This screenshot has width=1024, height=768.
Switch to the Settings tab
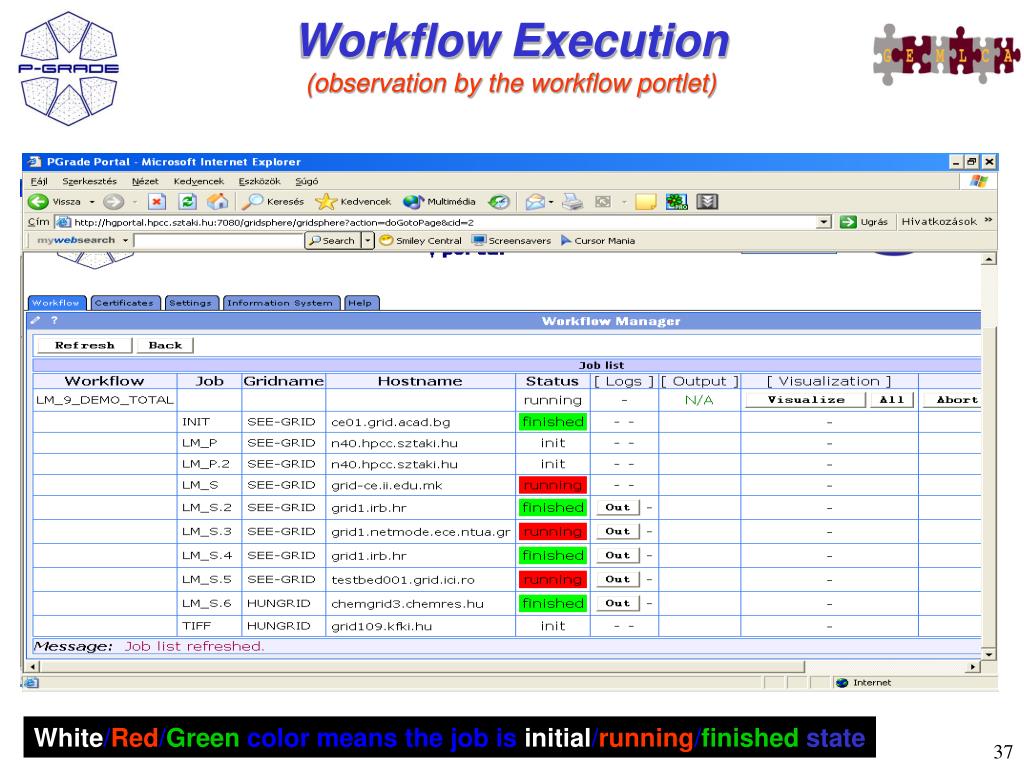click(191, 303)
